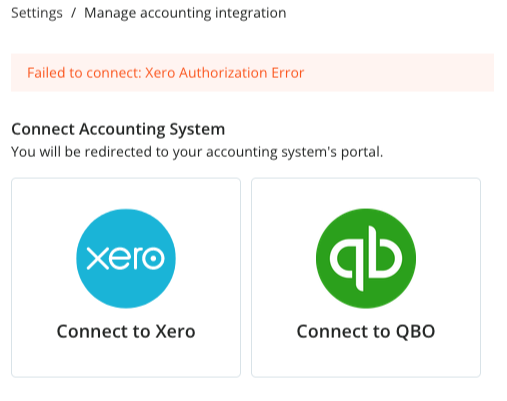
Task: Click "Manage accounting integration" breadcrumb
Action: point(185,13)
